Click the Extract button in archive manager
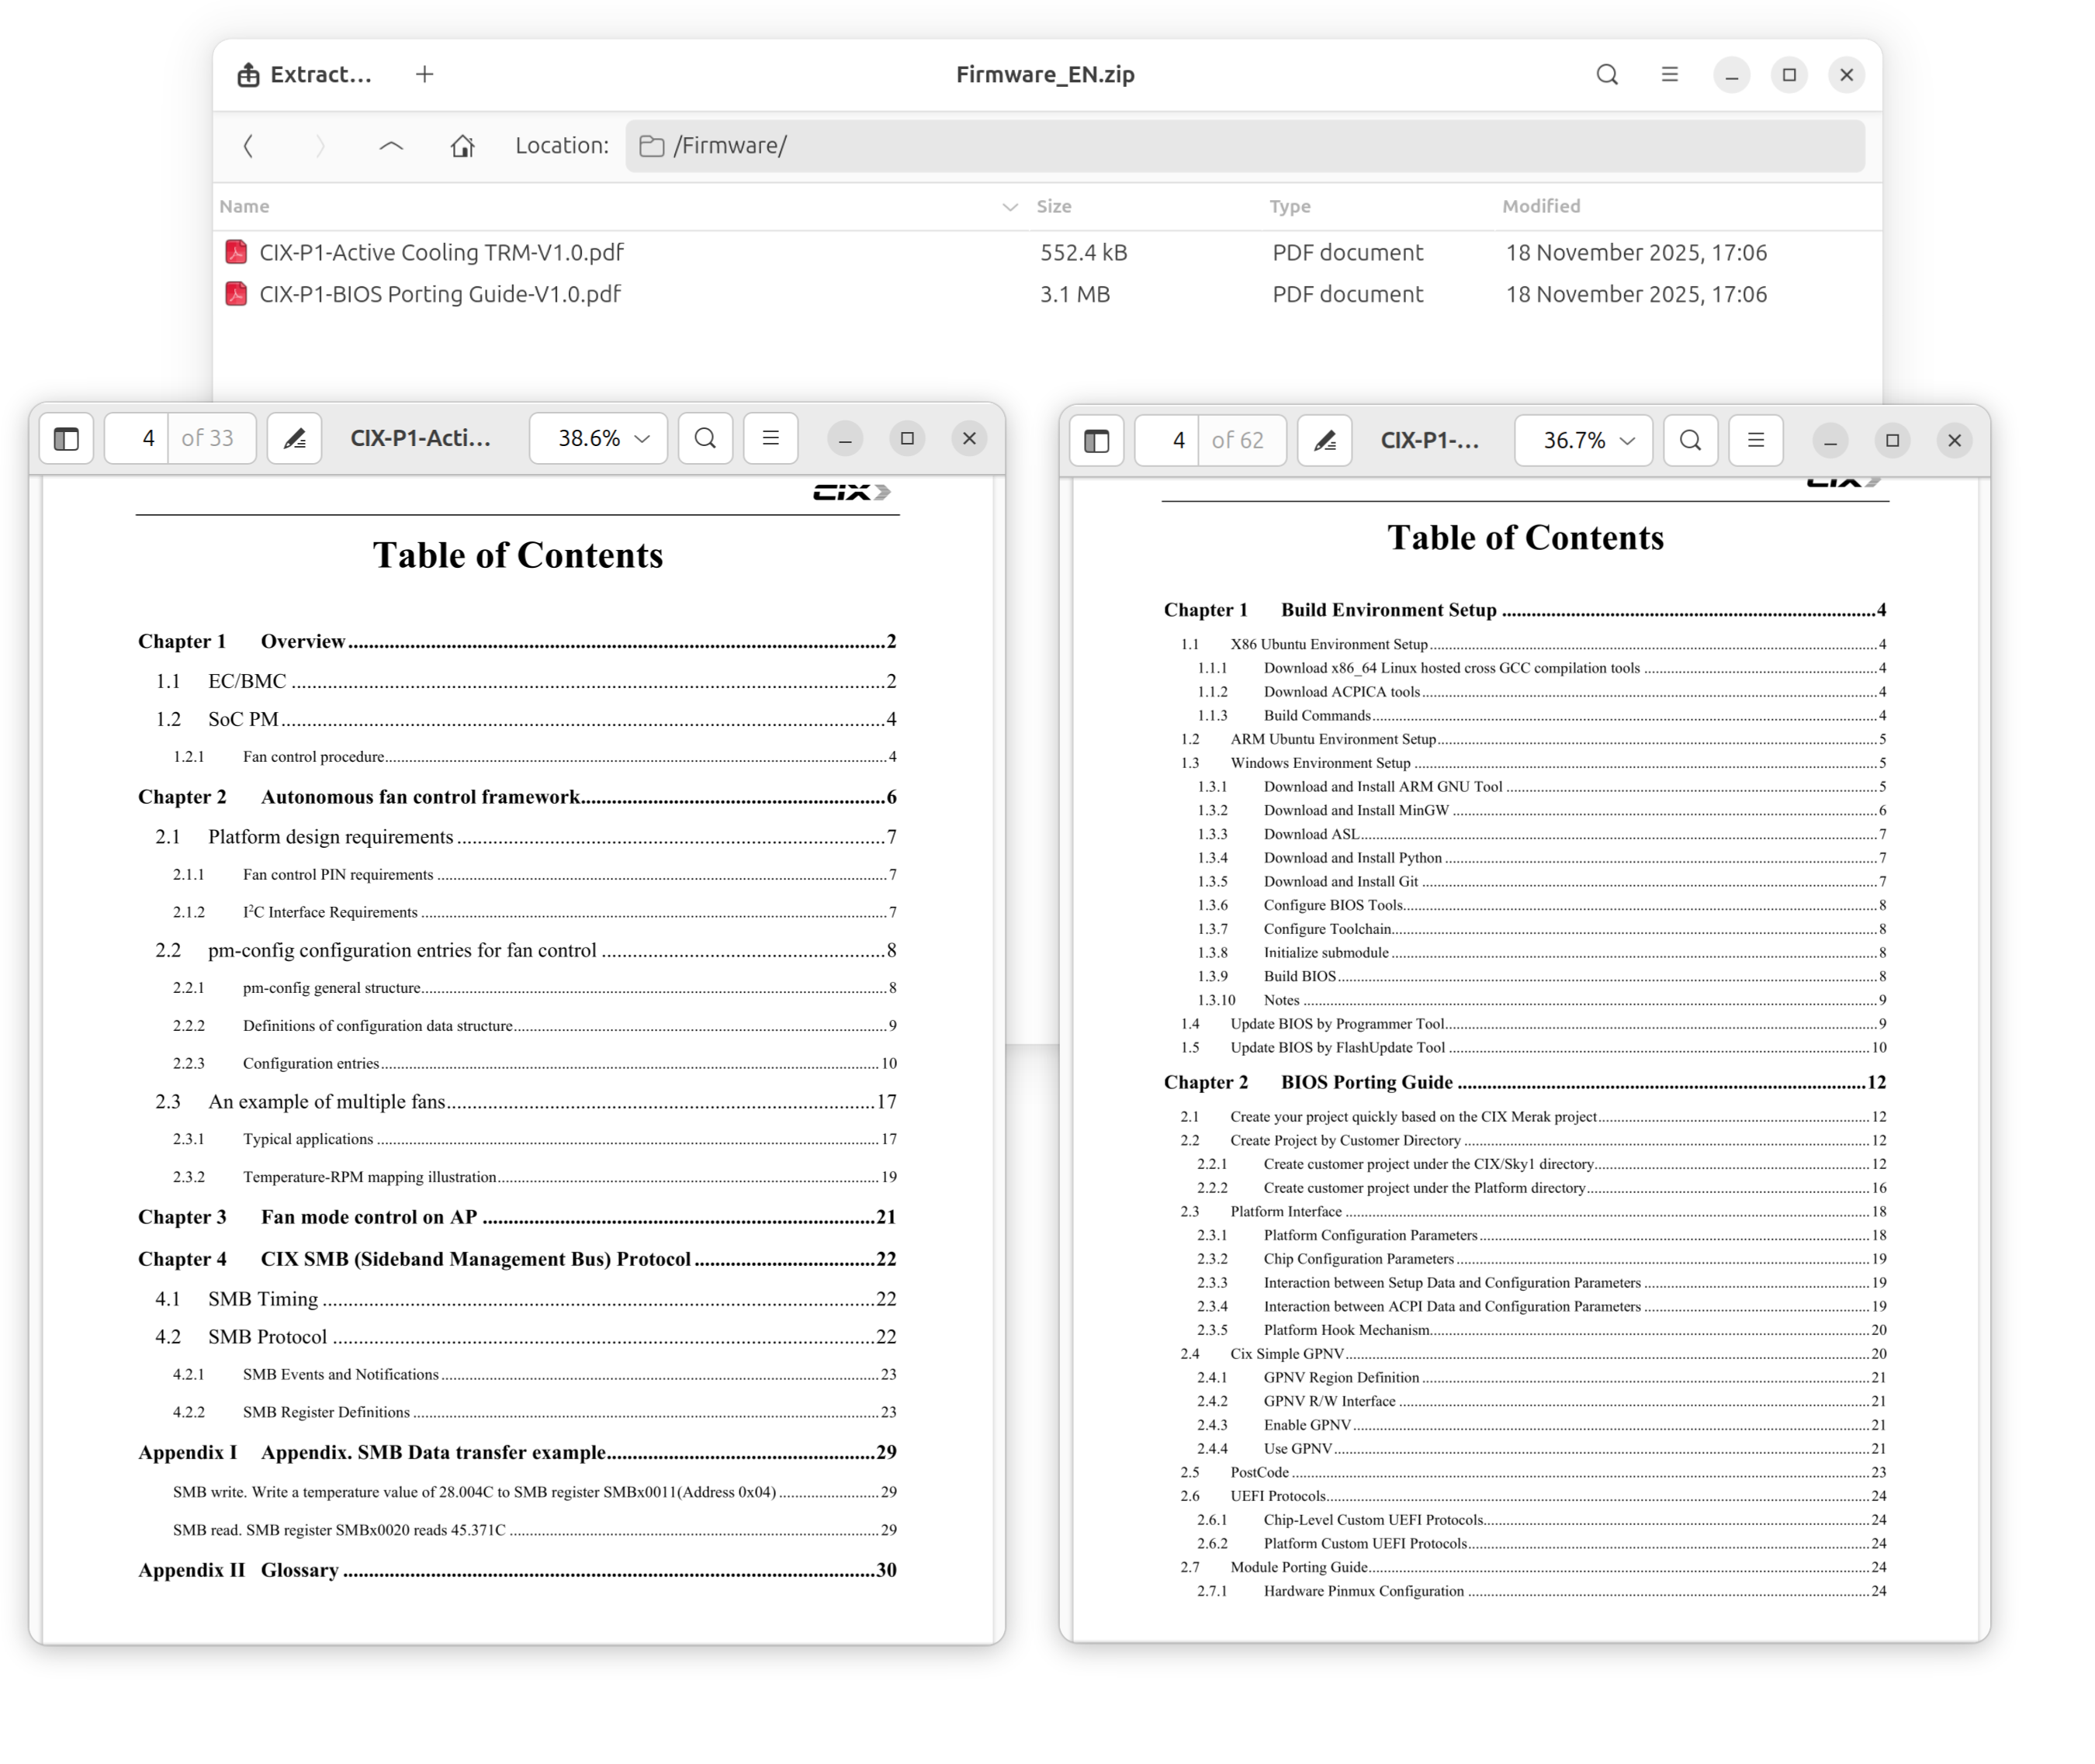The image size is (2095, 1764). pos(304,75)
